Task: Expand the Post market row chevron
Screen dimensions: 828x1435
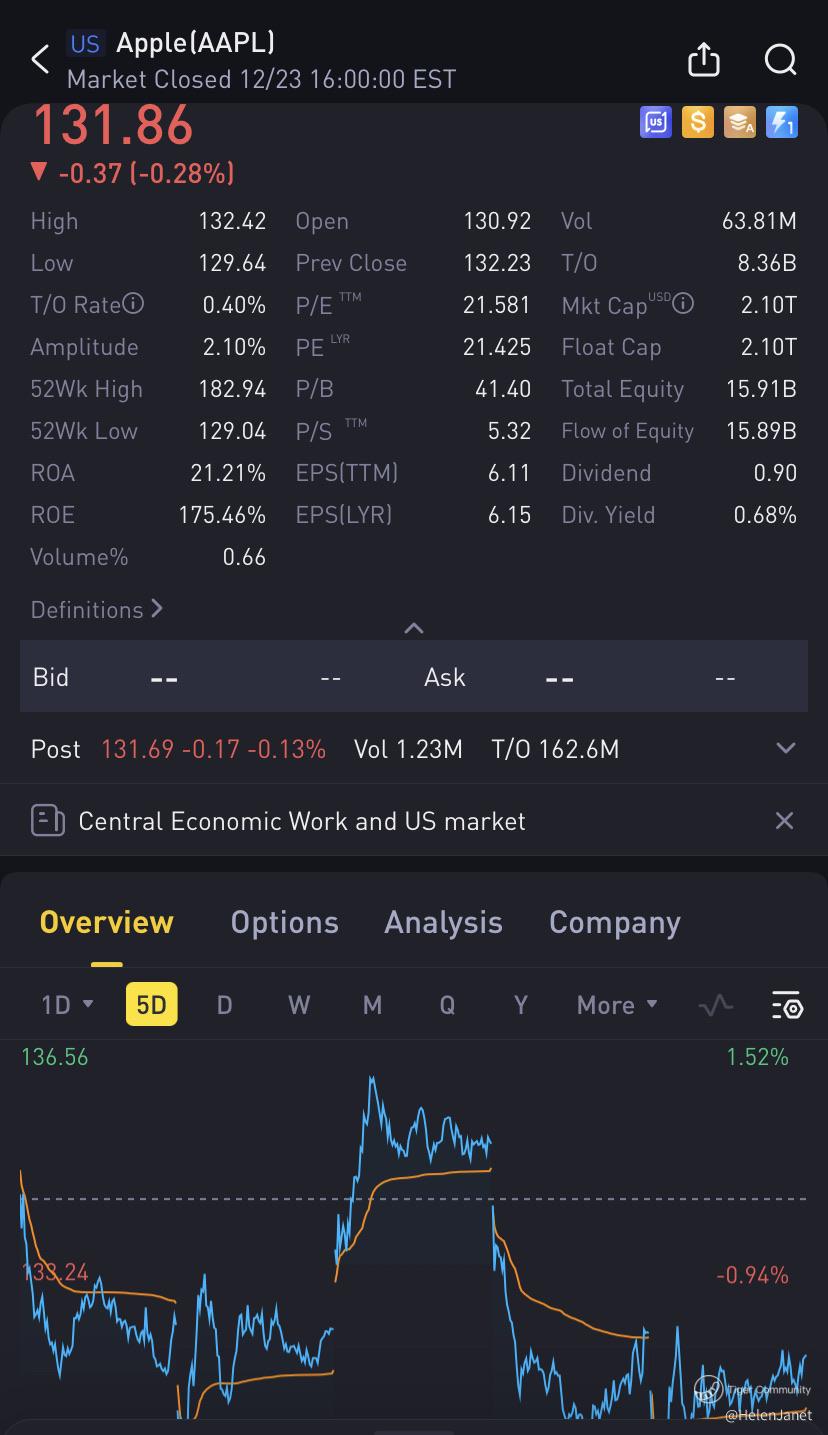Action: point(786,748)
